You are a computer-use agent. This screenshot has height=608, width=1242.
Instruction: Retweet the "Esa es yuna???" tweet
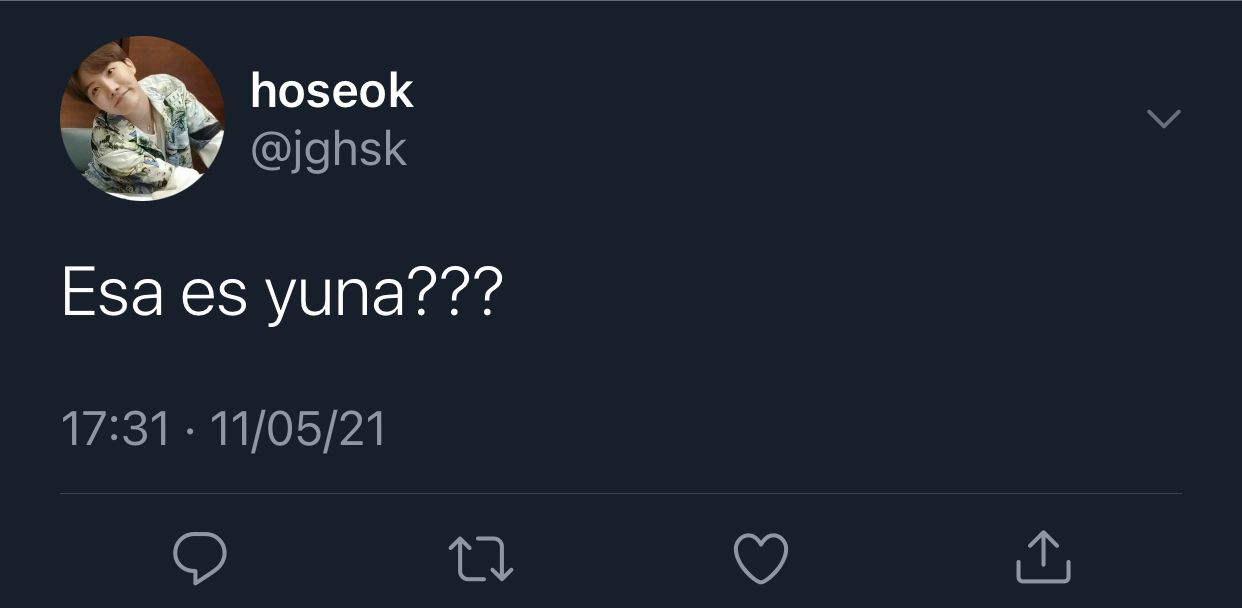click(480, 558)
